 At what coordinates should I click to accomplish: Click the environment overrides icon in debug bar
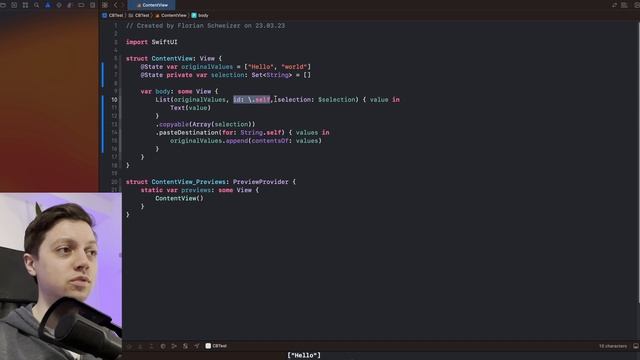[x=185, y=346]
